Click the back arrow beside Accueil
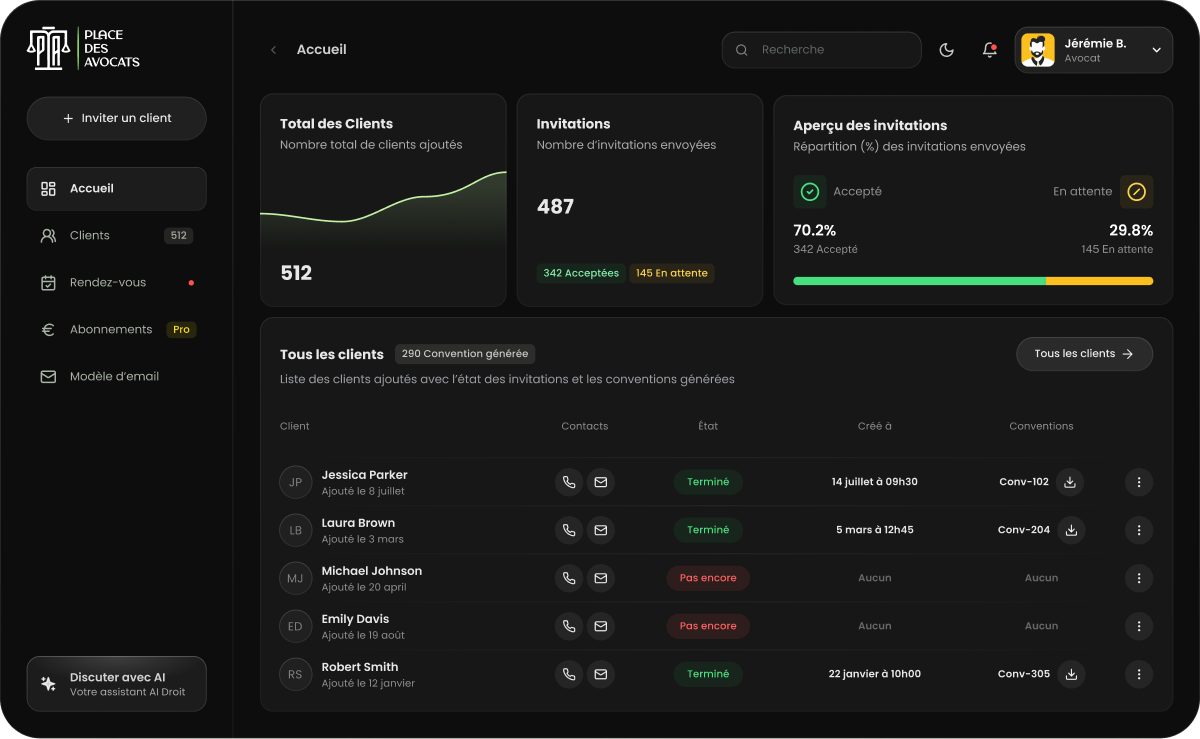 (x=273, y=50)
